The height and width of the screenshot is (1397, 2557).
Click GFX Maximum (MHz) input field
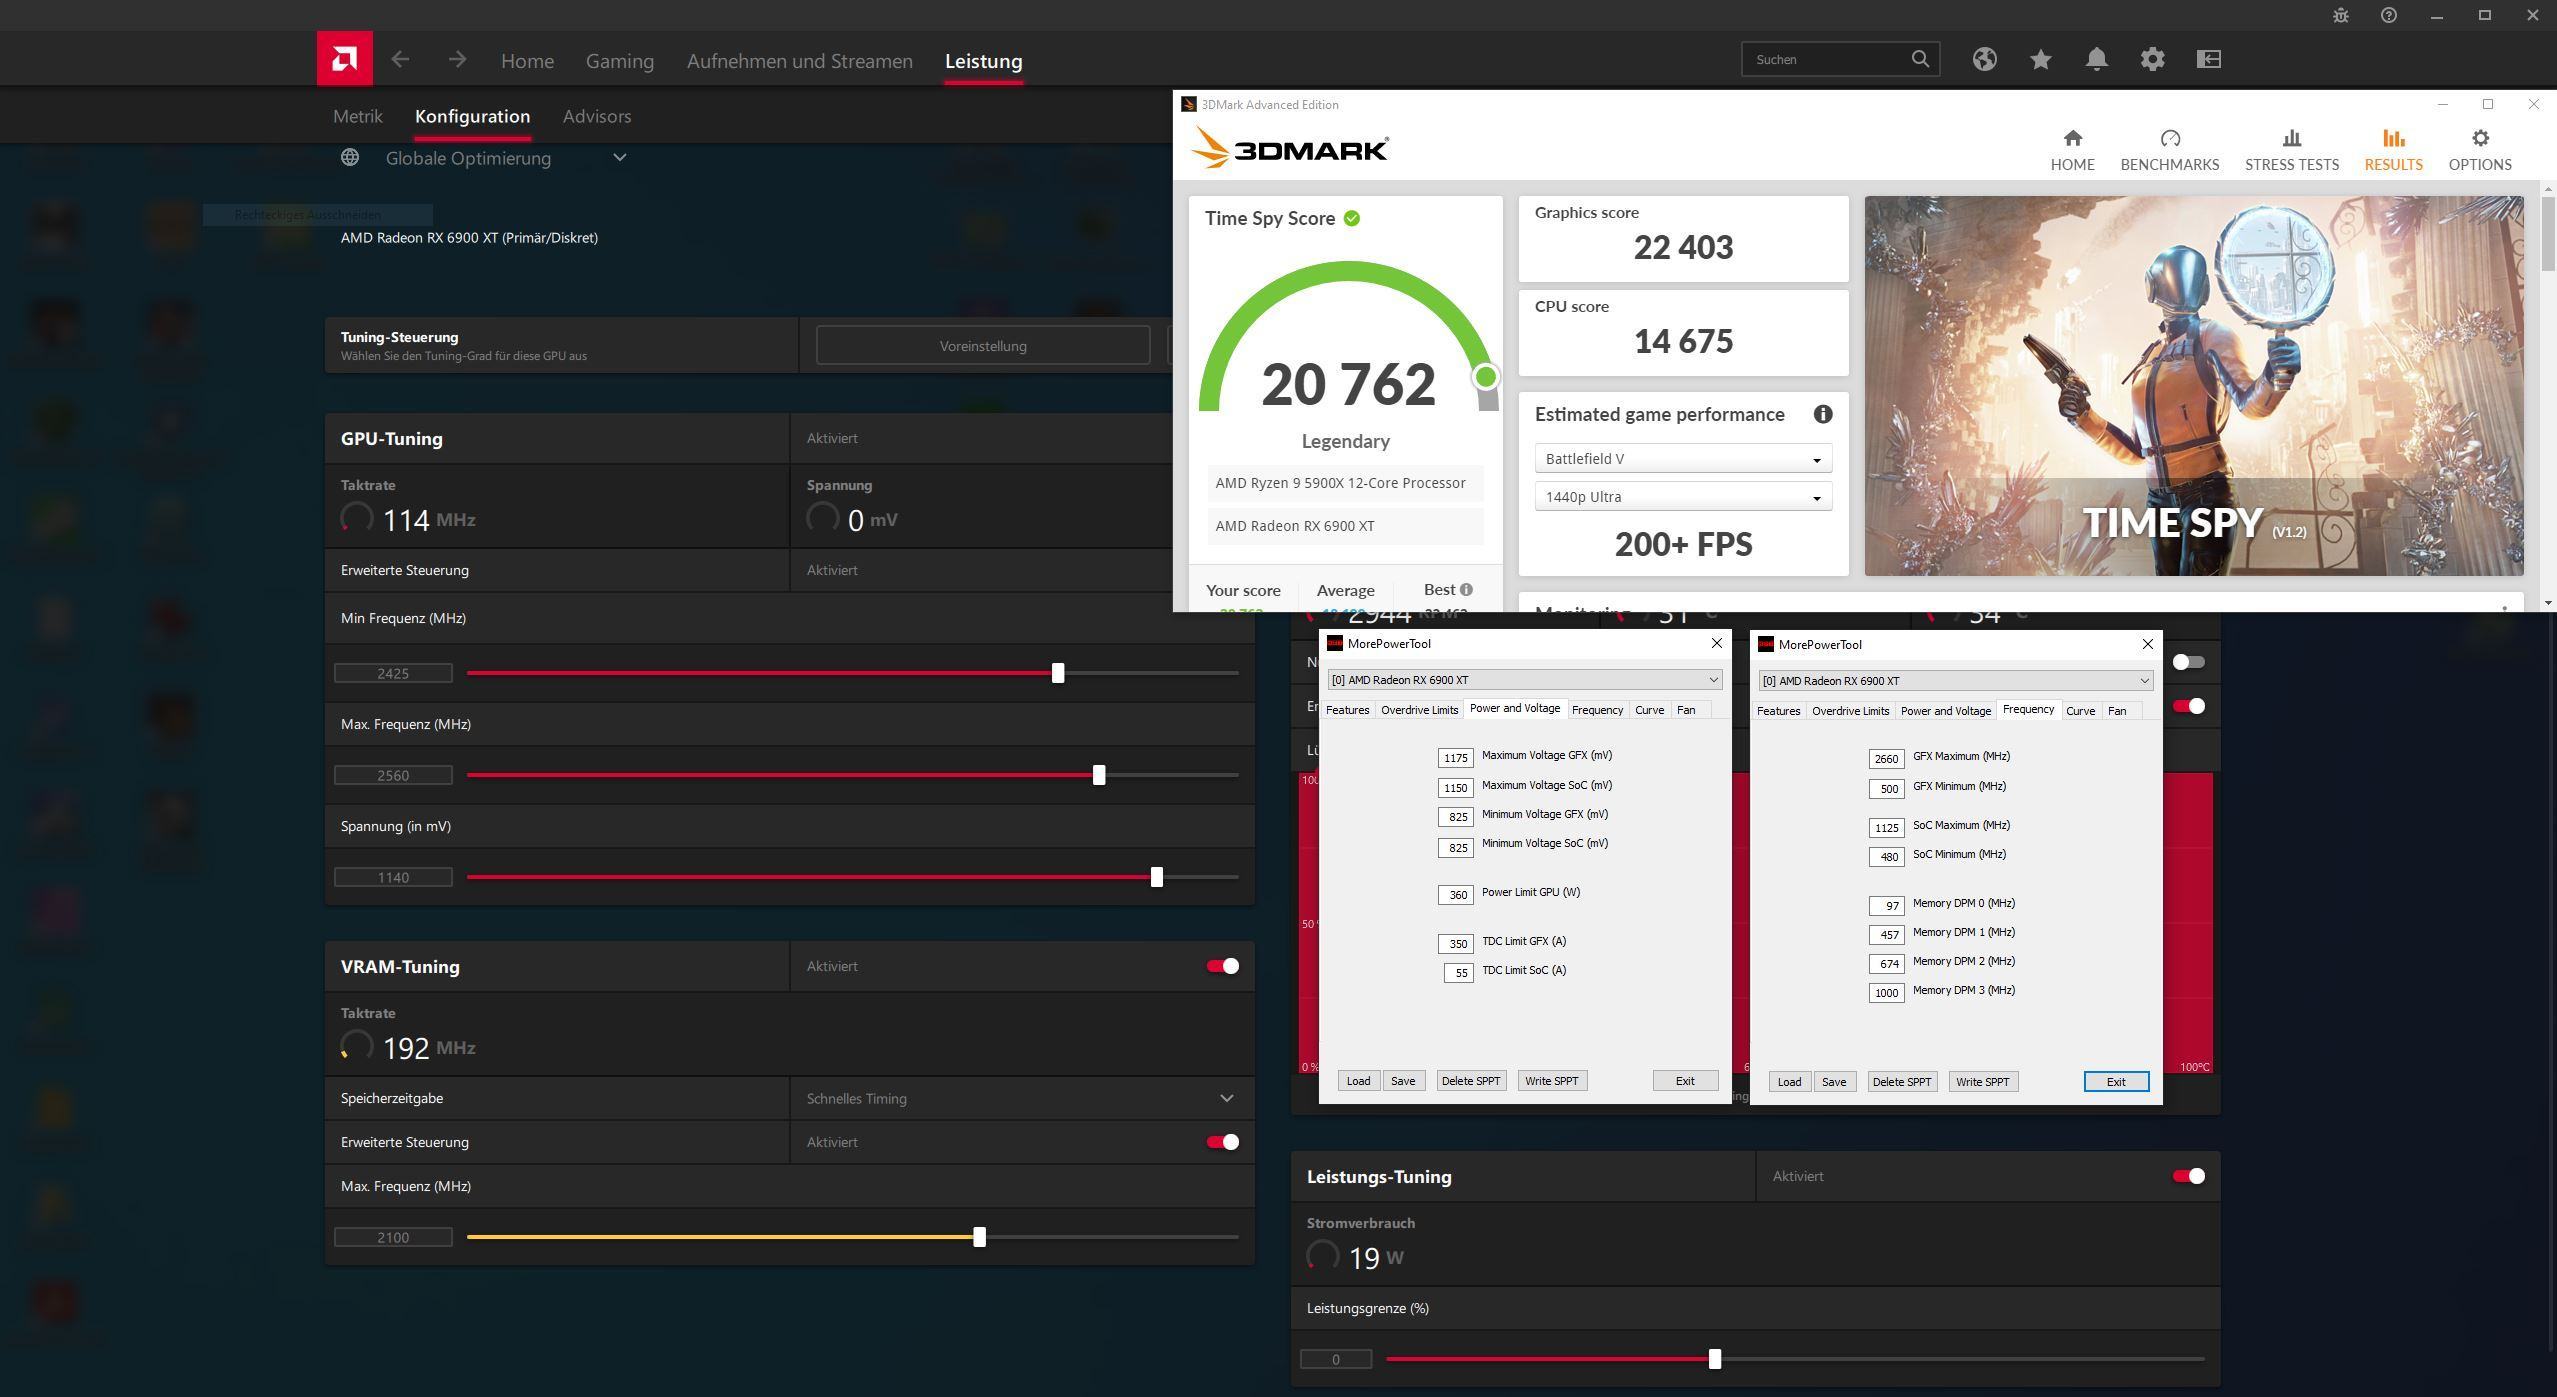tap(1886, 759)
